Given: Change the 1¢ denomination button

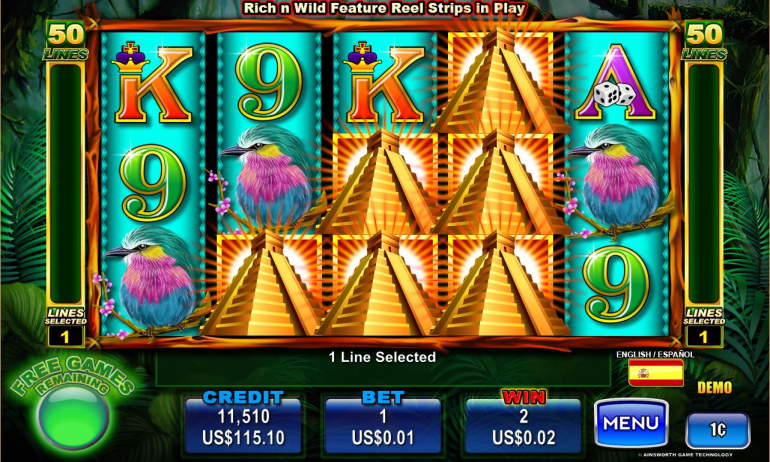Looking at the screenshot, I should pos(717,430).
